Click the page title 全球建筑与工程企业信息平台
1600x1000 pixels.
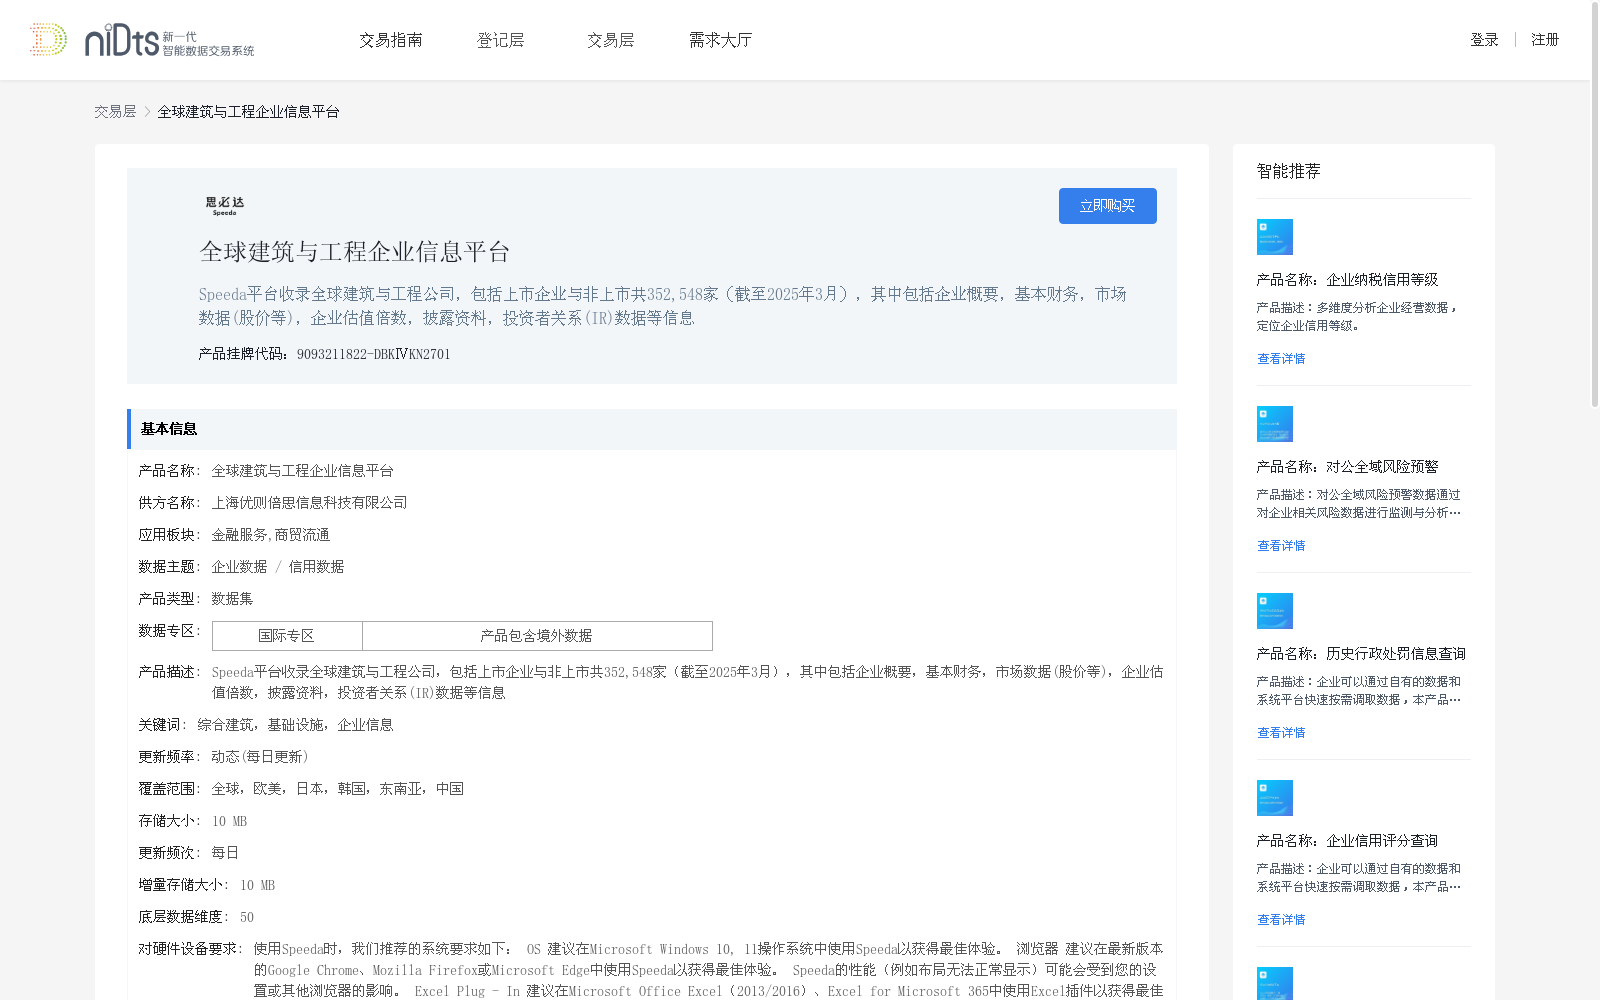click(x=355, y=252)
